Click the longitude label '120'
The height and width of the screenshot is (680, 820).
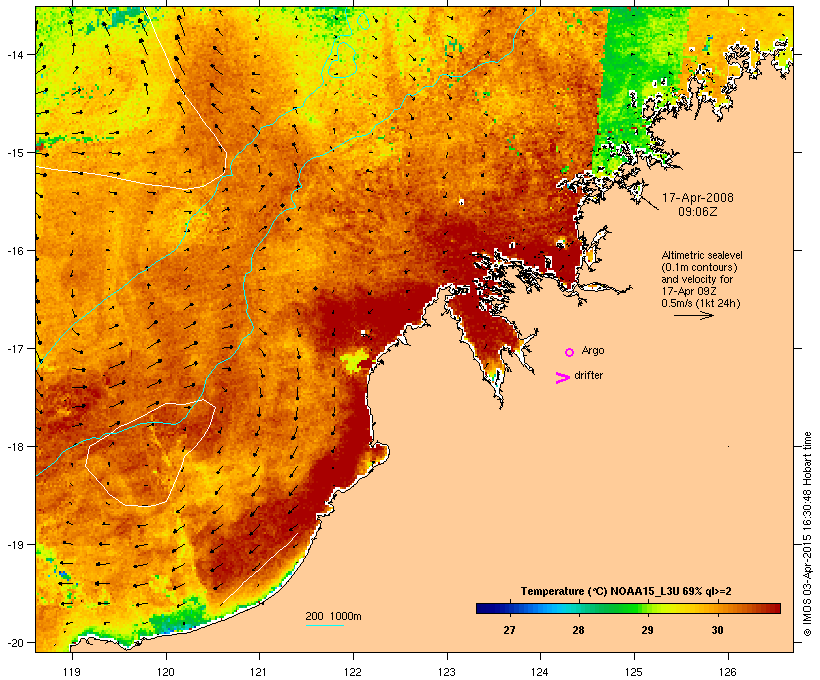coord(166,672)
